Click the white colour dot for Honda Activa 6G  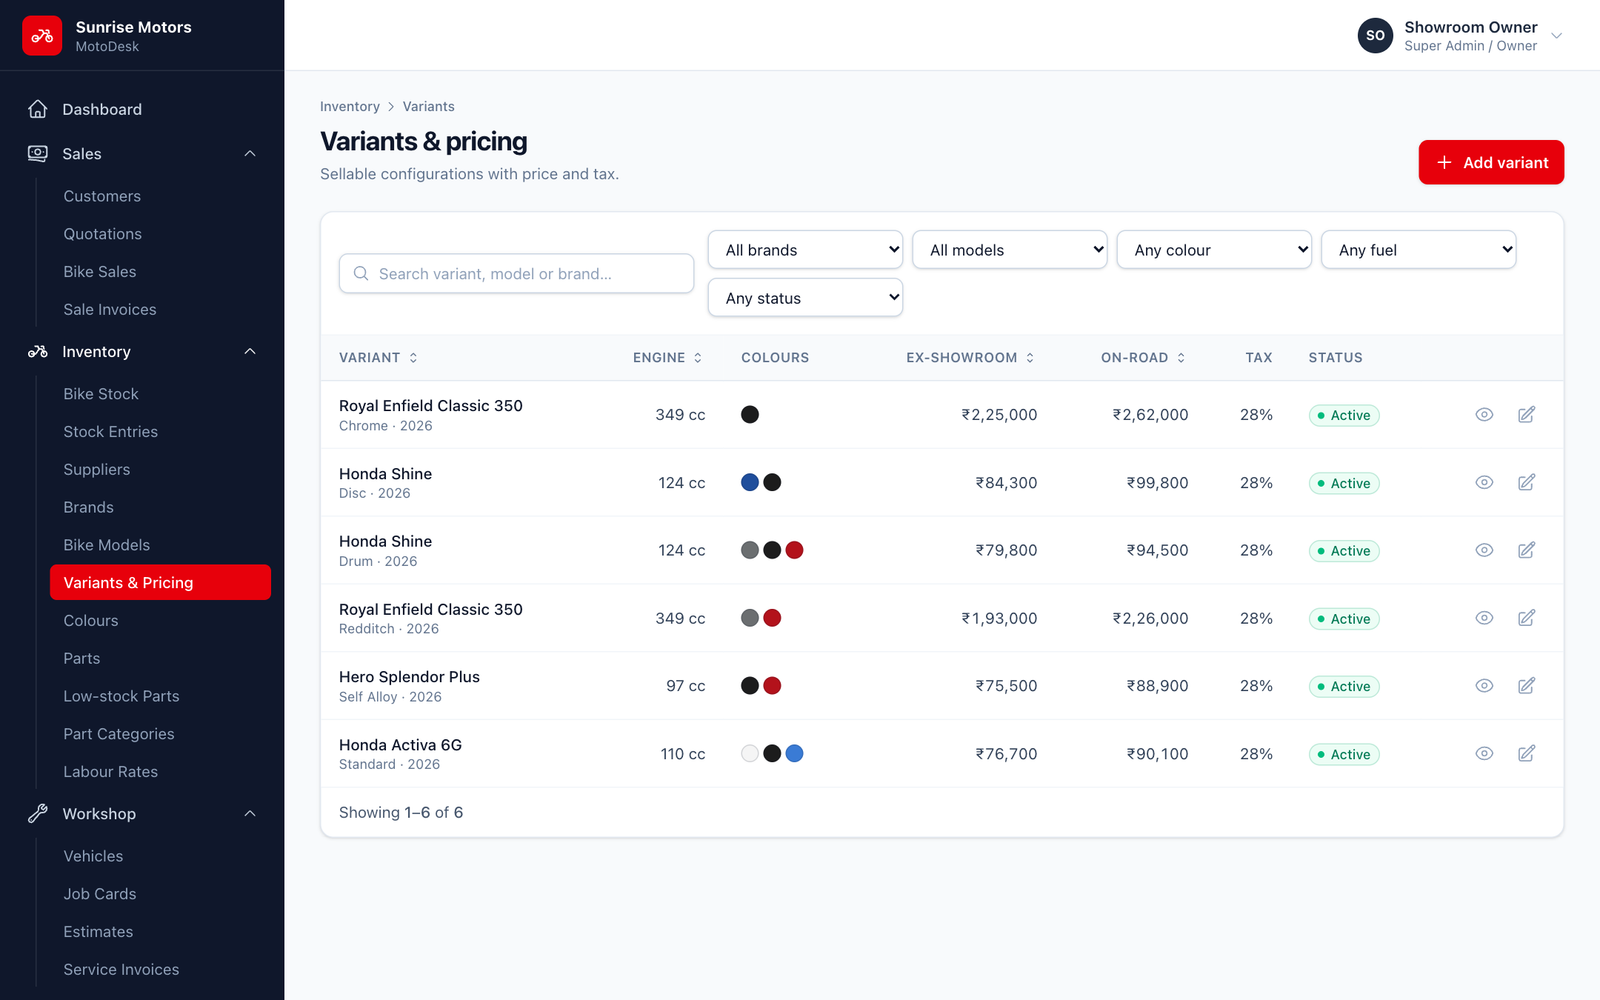pos(750,754)
